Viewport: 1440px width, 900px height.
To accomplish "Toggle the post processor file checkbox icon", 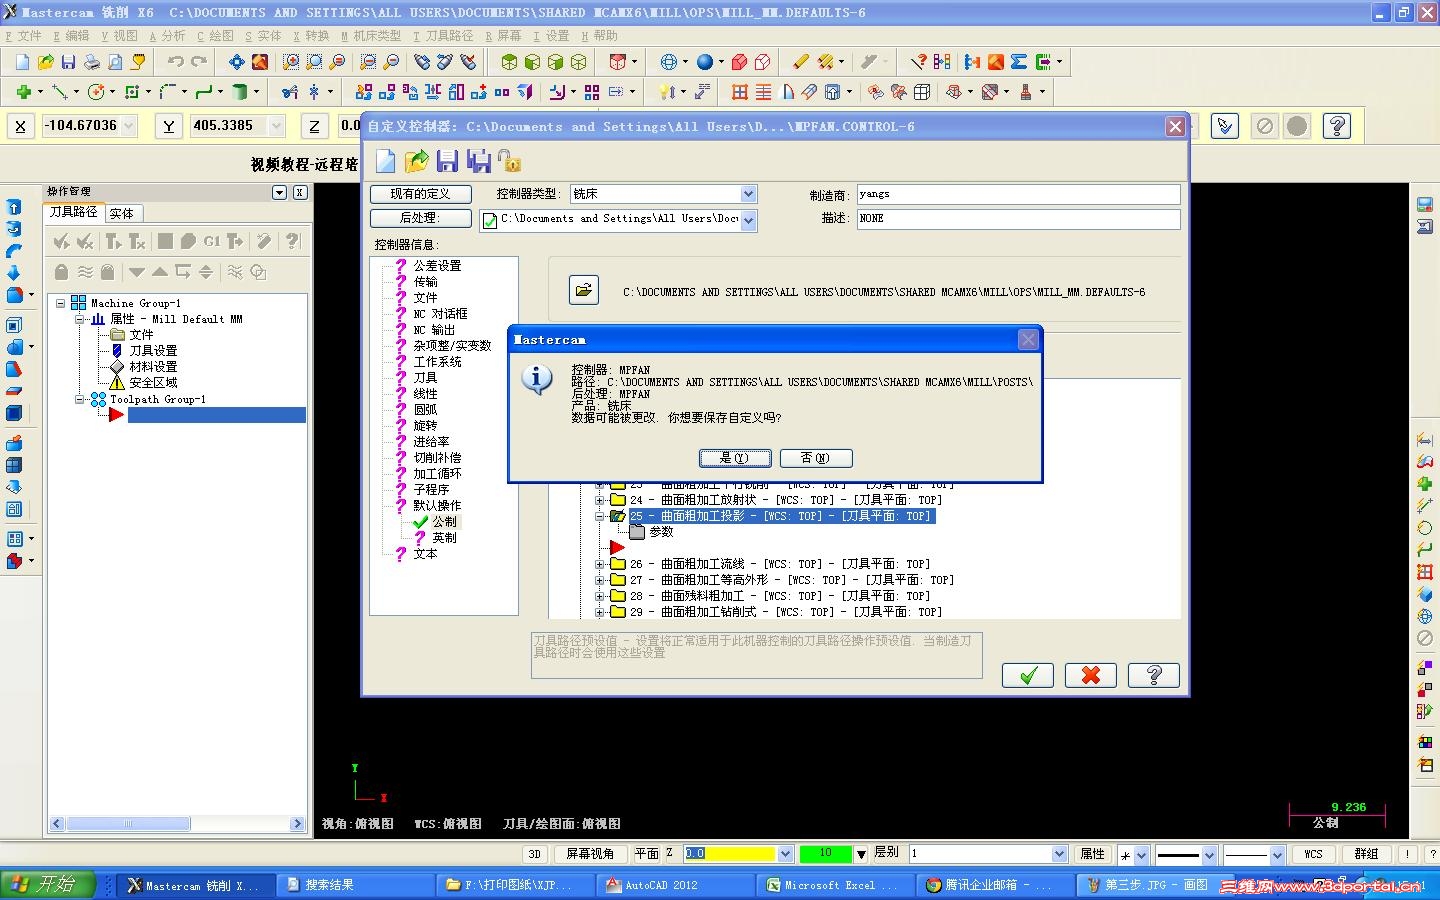I will [490, 221].
